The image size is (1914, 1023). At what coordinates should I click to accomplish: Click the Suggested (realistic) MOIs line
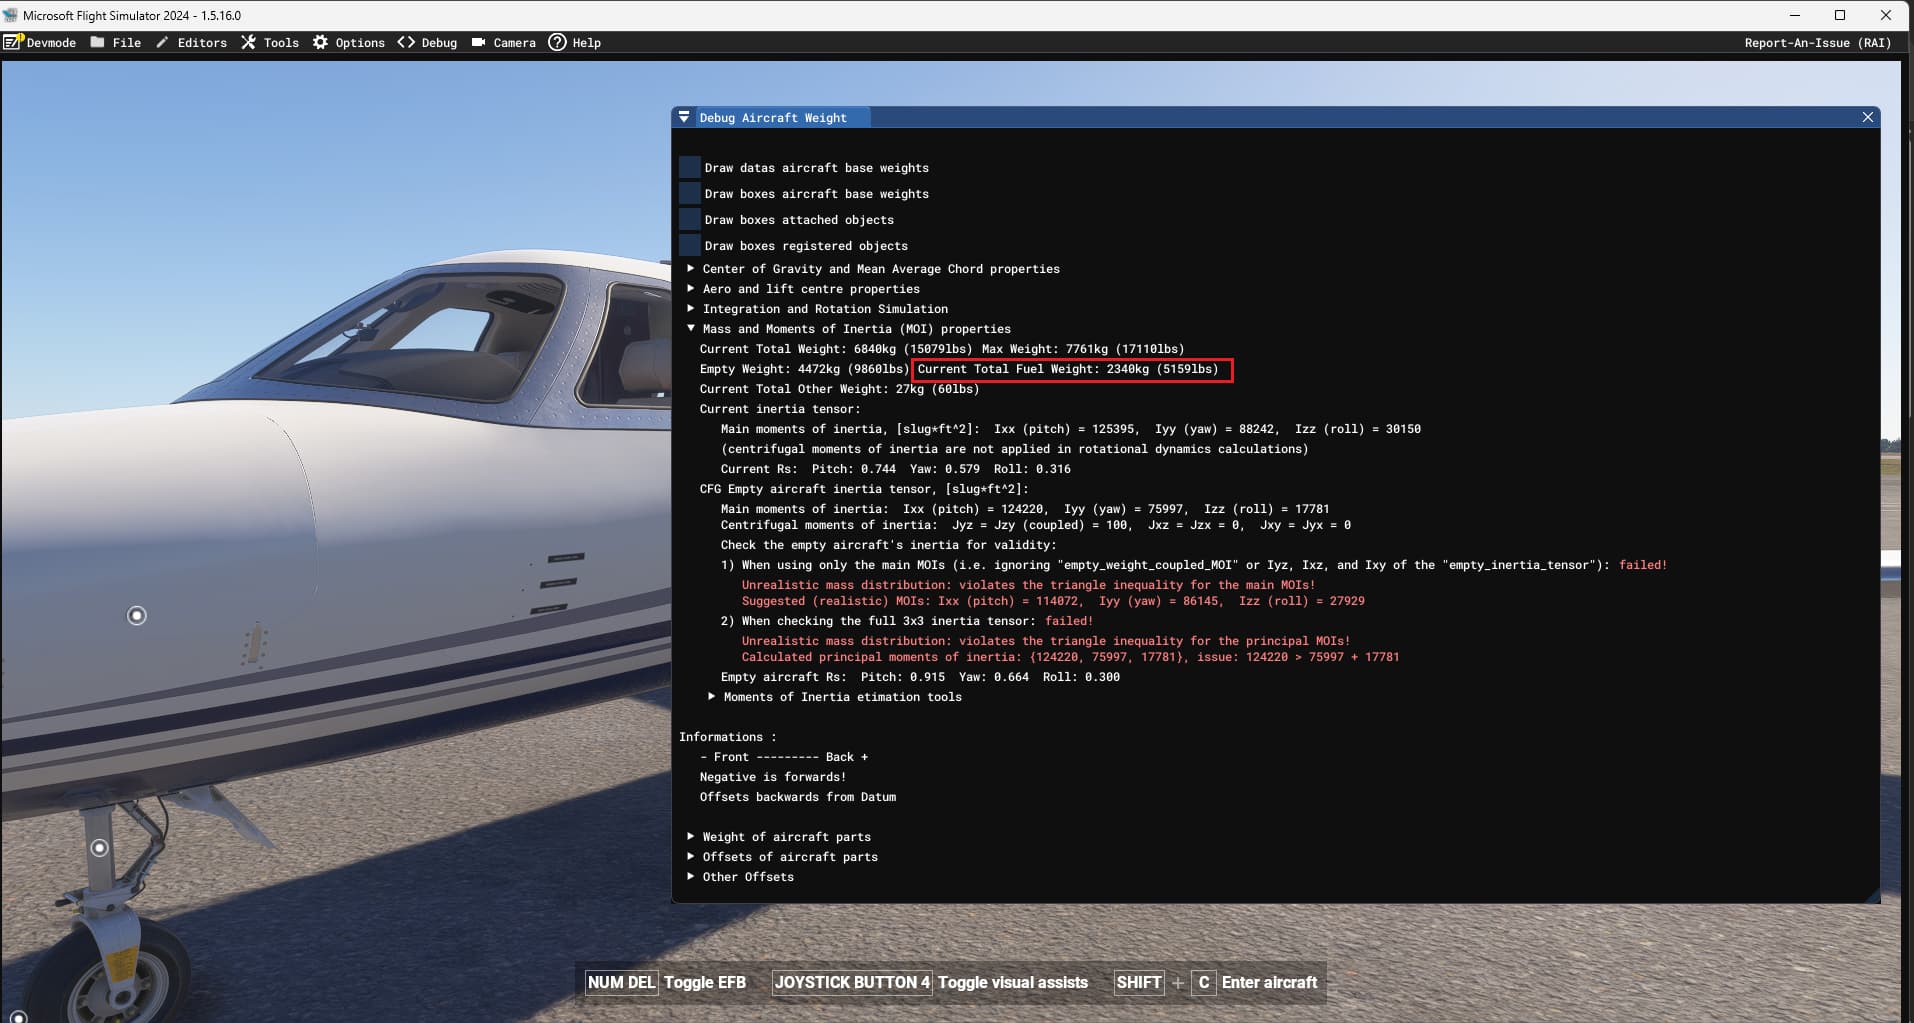[x=1053, y=601]
